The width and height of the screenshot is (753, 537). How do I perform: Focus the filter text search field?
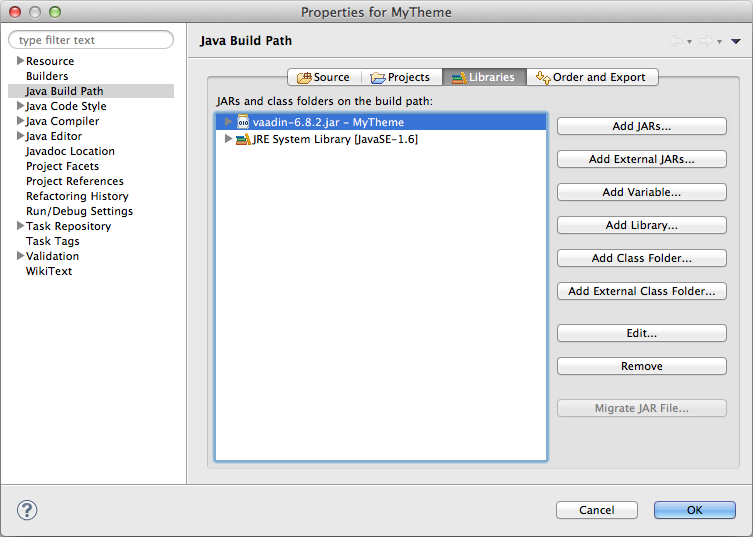tap(92, 40)
